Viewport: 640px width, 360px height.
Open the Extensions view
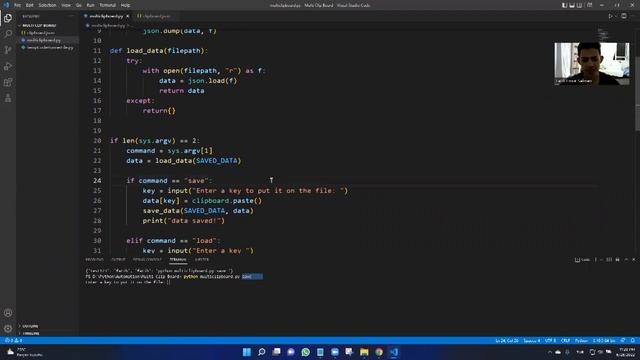click(8, 82)
